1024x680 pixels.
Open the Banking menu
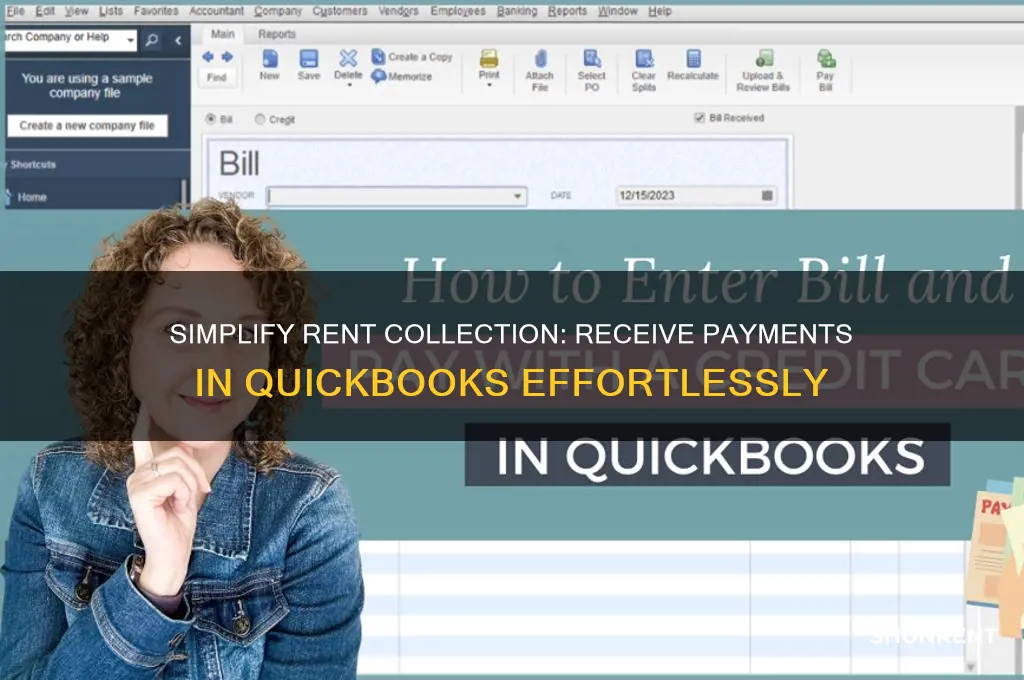coord(517,11)
